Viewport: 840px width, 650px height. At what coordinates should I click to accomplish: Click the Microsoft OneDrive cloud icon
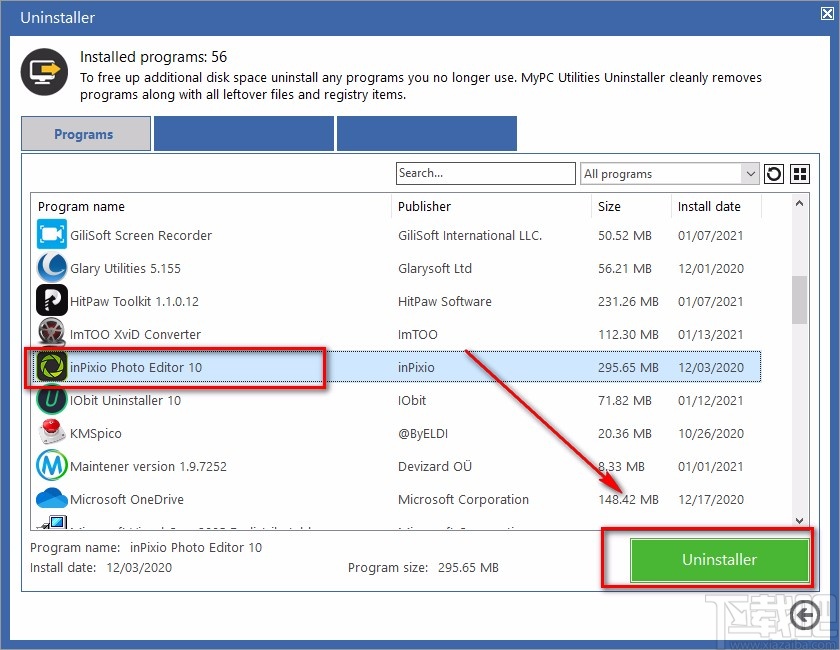52,498
